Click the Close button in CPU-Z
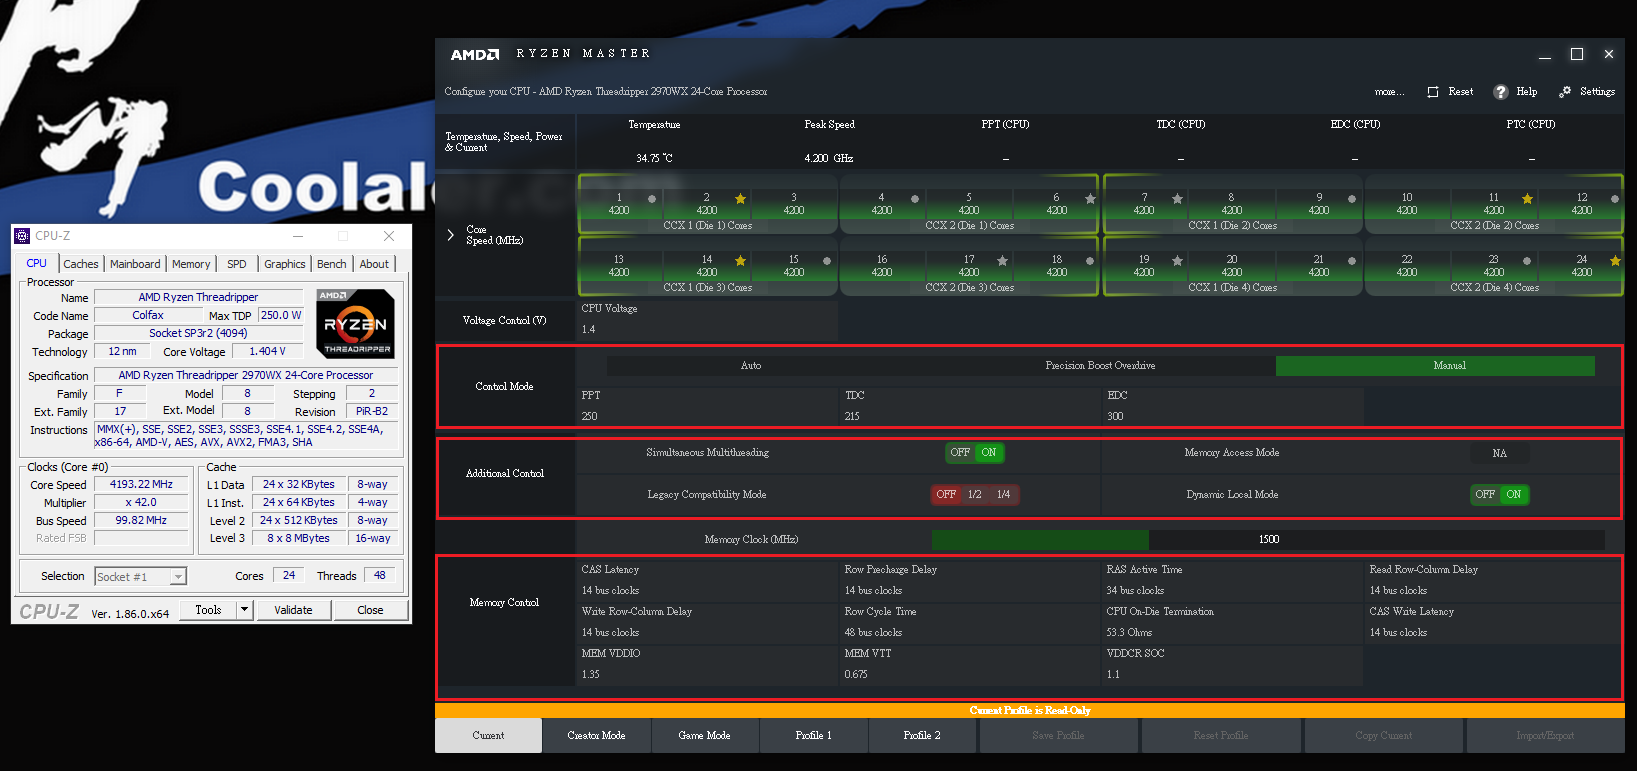 (x=370, y=610)
